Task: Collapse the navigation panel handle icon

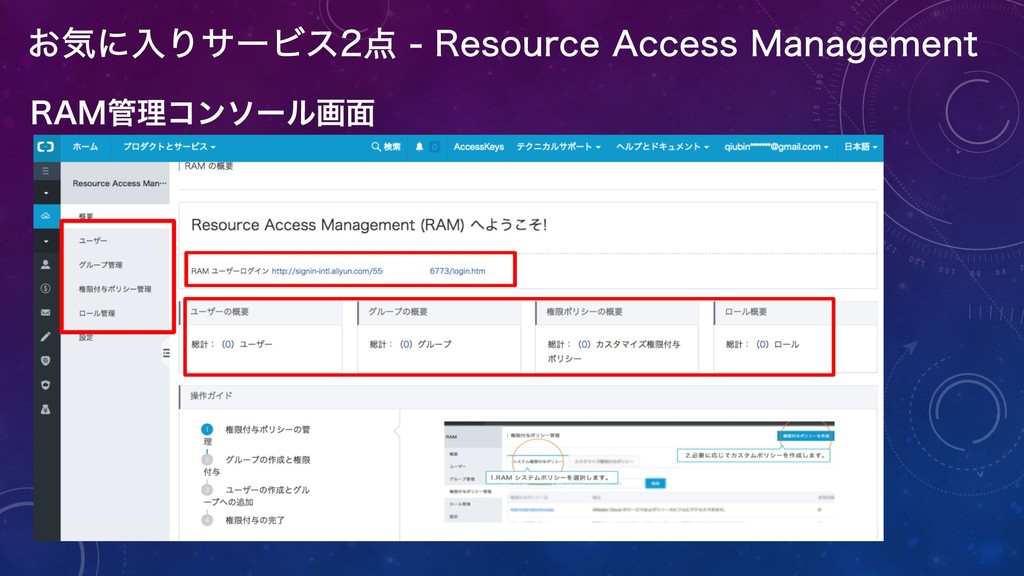Action: tap(167, 353)
